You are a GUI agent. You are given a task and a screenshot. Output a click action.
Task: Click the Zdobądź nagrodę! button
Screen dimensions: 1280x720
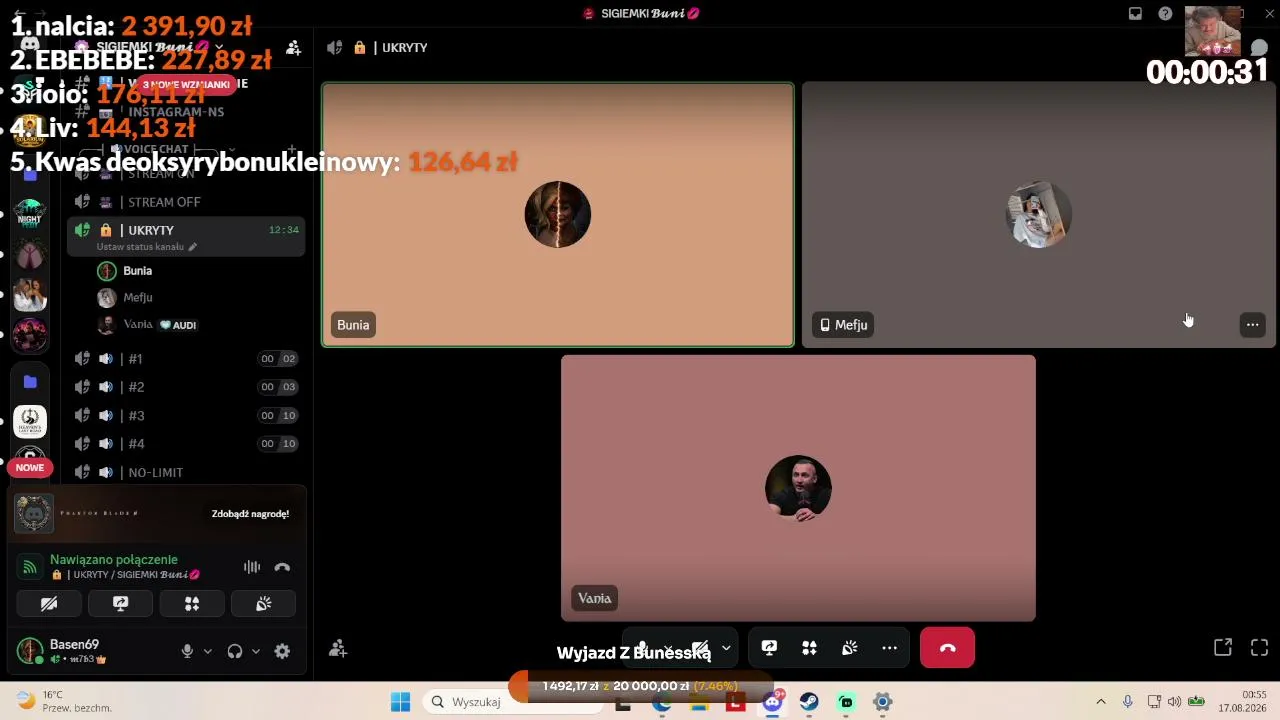(250, 514)
